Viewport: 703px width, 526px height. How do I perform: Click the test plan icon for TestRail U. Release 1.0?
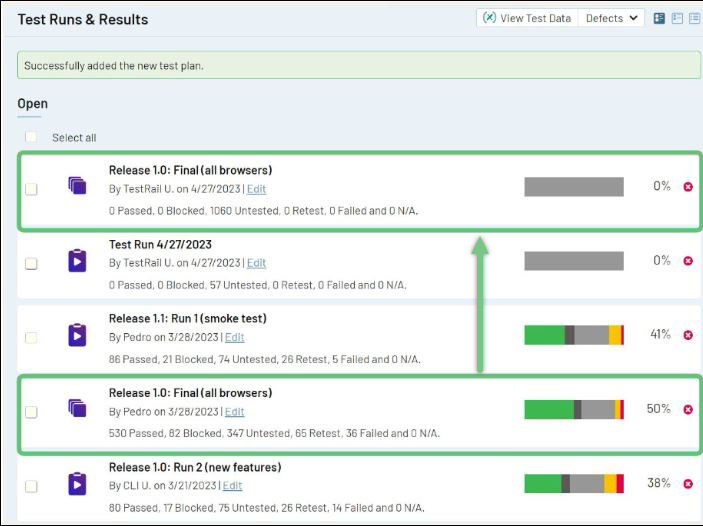click(78, 186)
